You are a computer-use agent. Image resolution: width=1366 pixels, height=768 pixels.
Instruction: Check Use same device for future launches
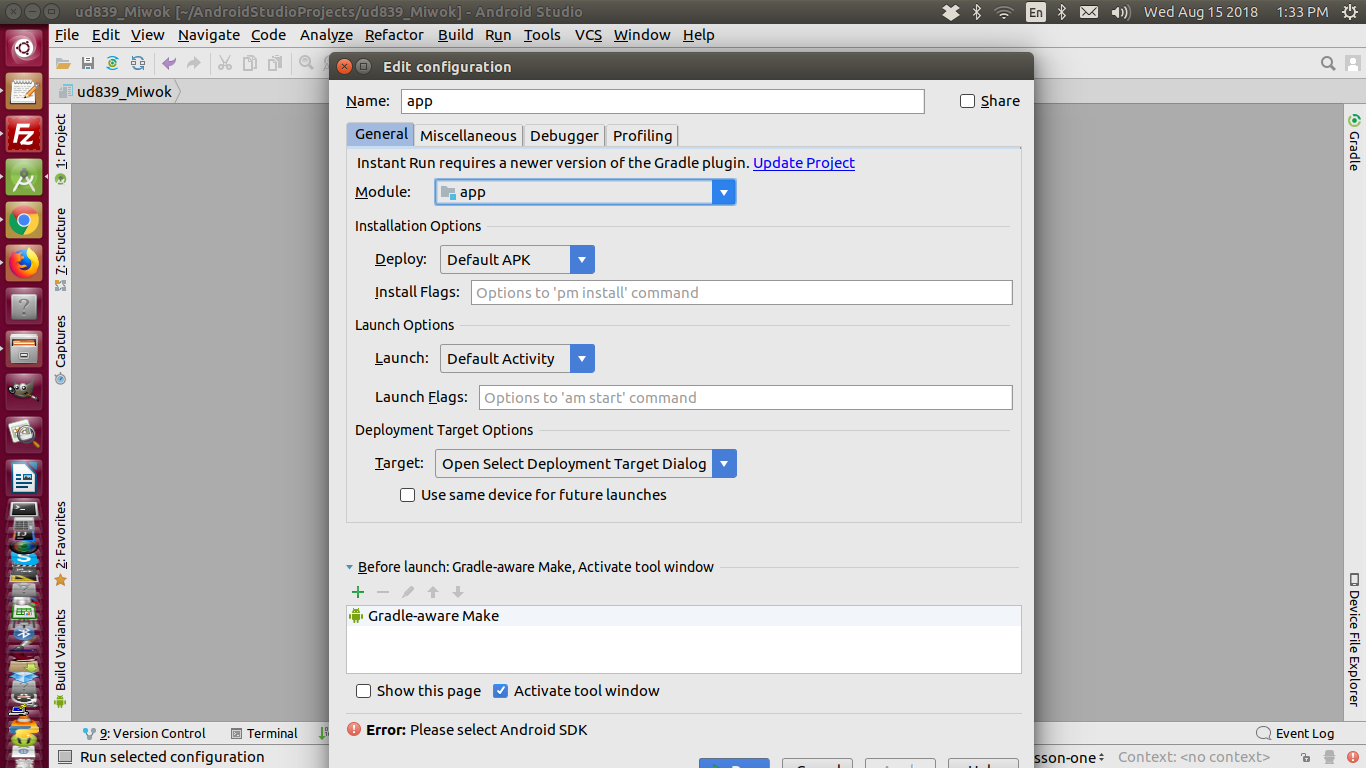click(407, 495)
